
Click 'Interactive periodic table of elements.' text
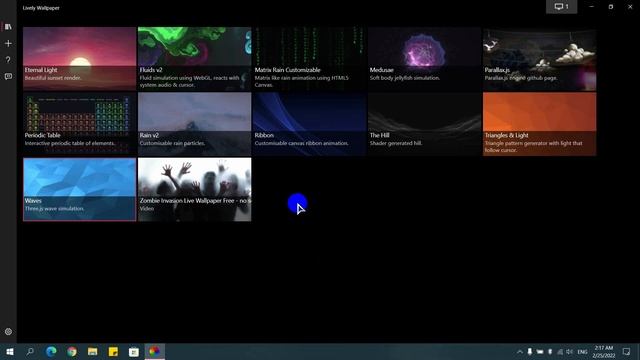click(x=70, y=143)
